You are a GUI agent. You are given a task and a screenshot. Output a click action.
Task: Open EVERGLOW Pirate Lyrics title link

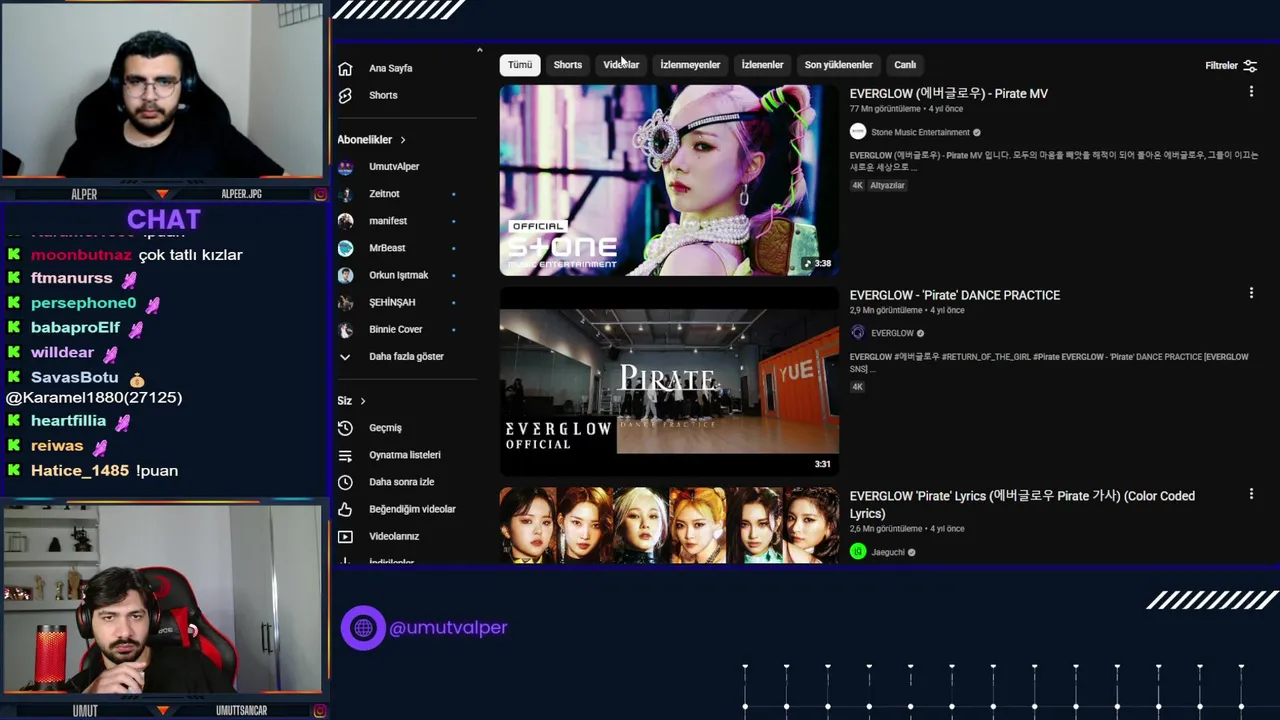[1022, 505]
